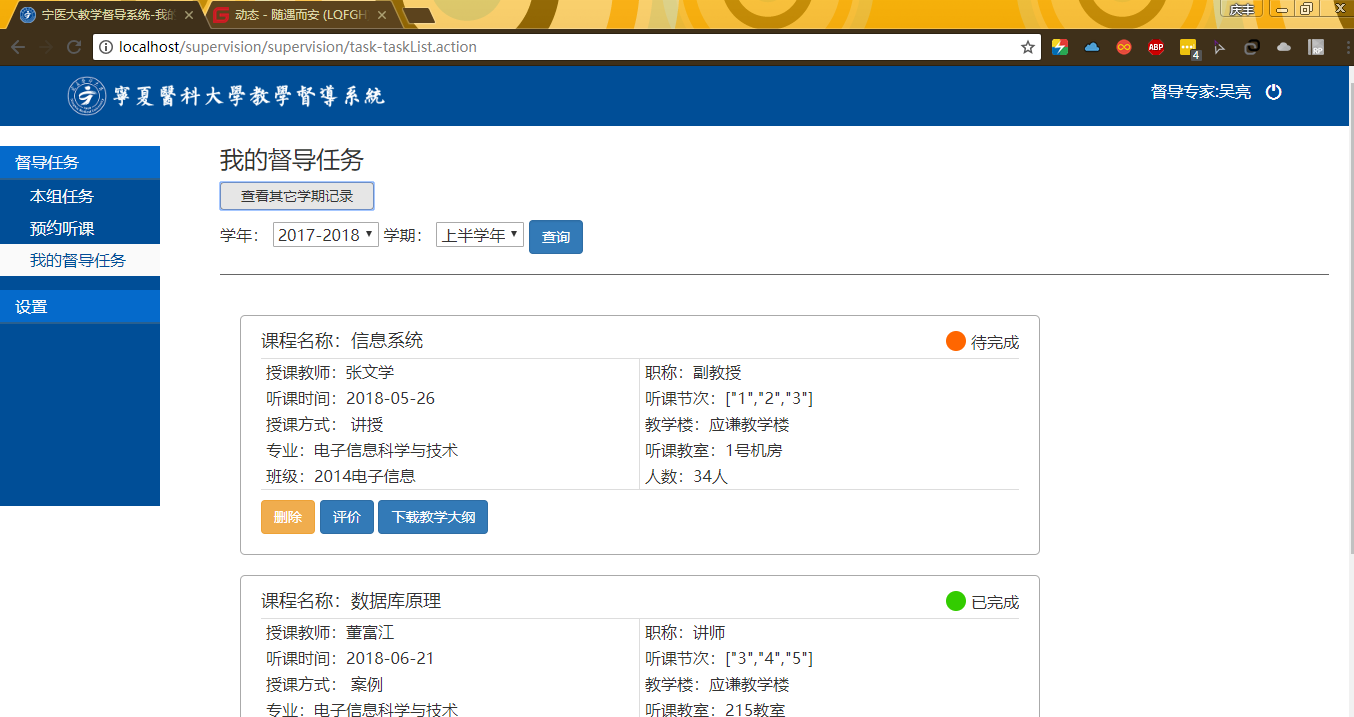The height and width of the screenshot is (717, 1354).
Task: Click 听课教室：1号机房 text
Action: 714,451
